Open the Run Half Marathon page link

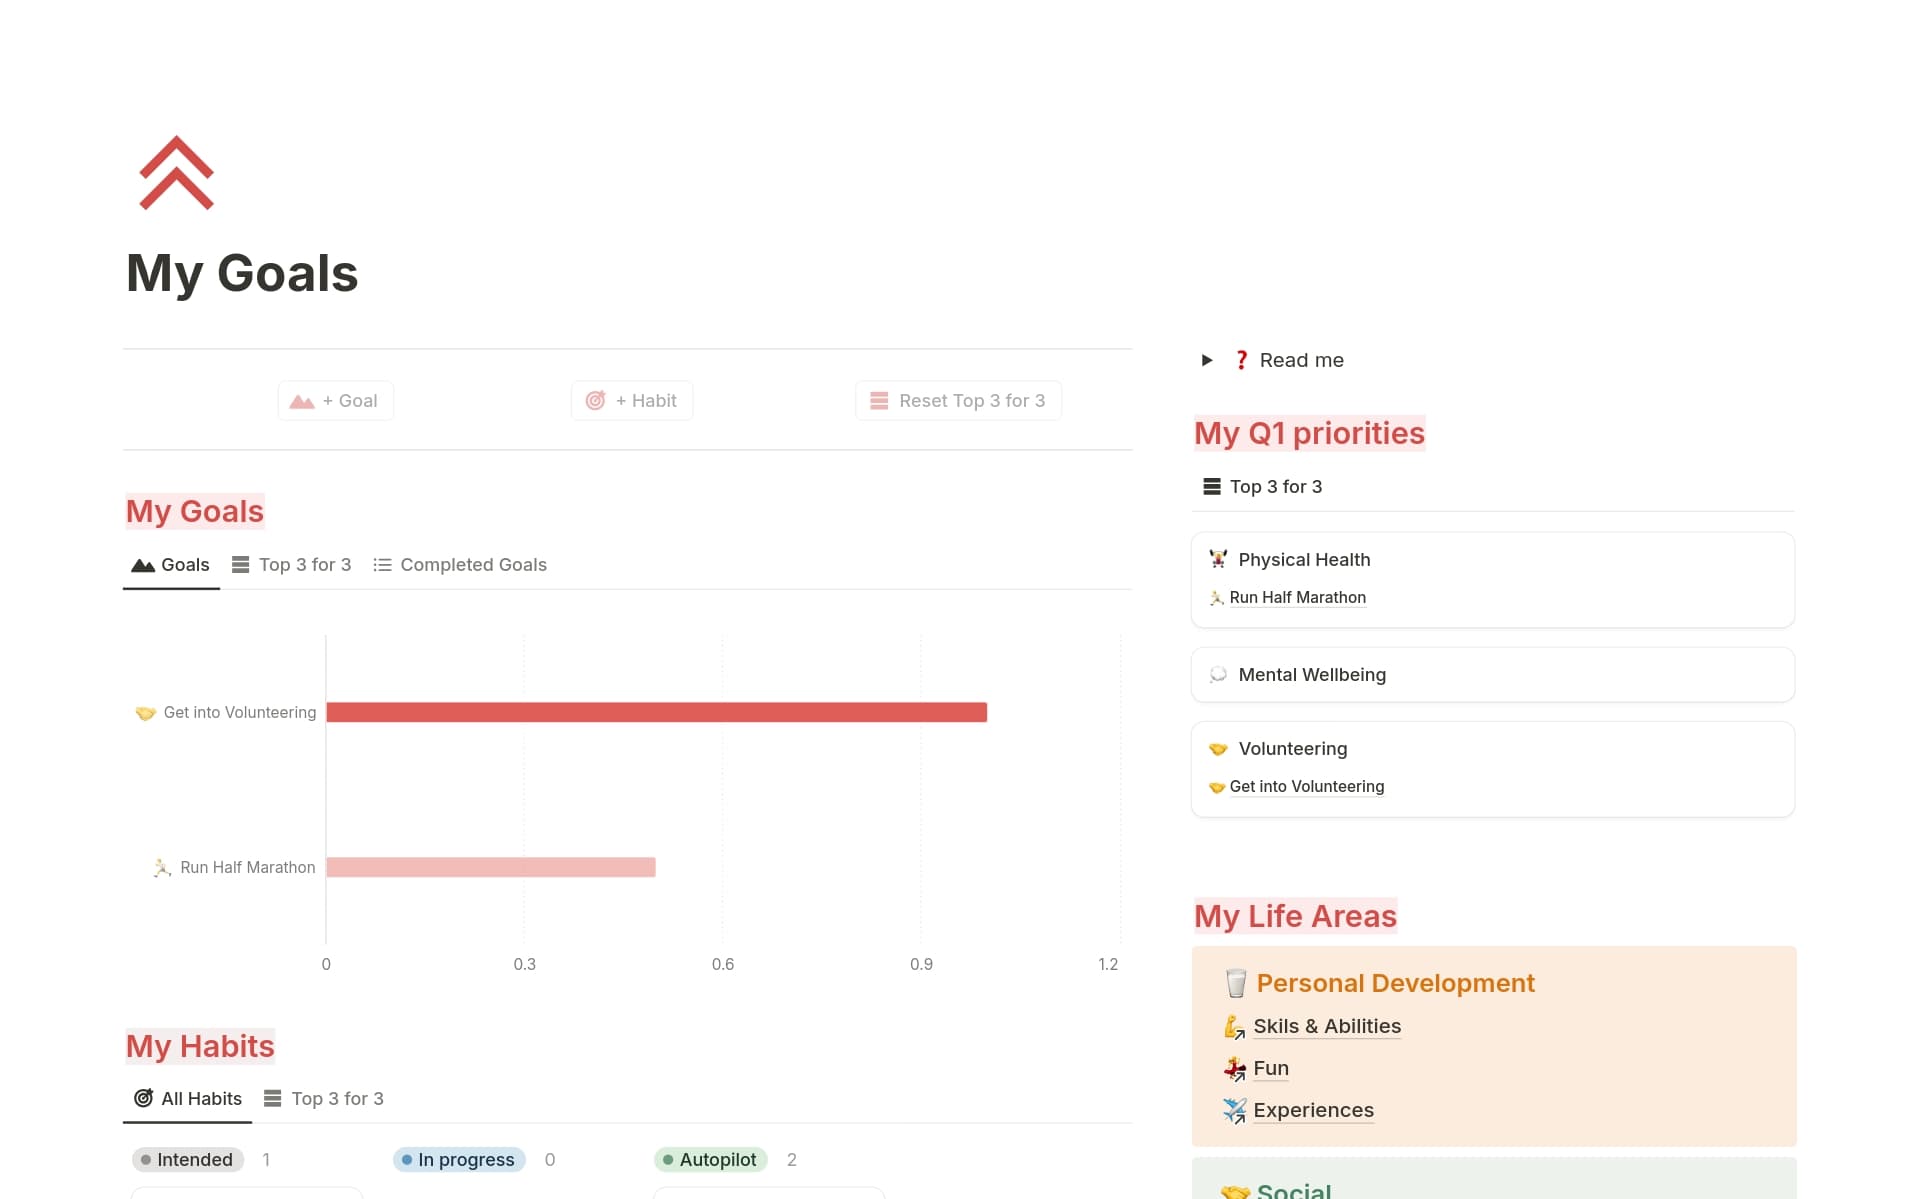click(x=1297, y=597)
